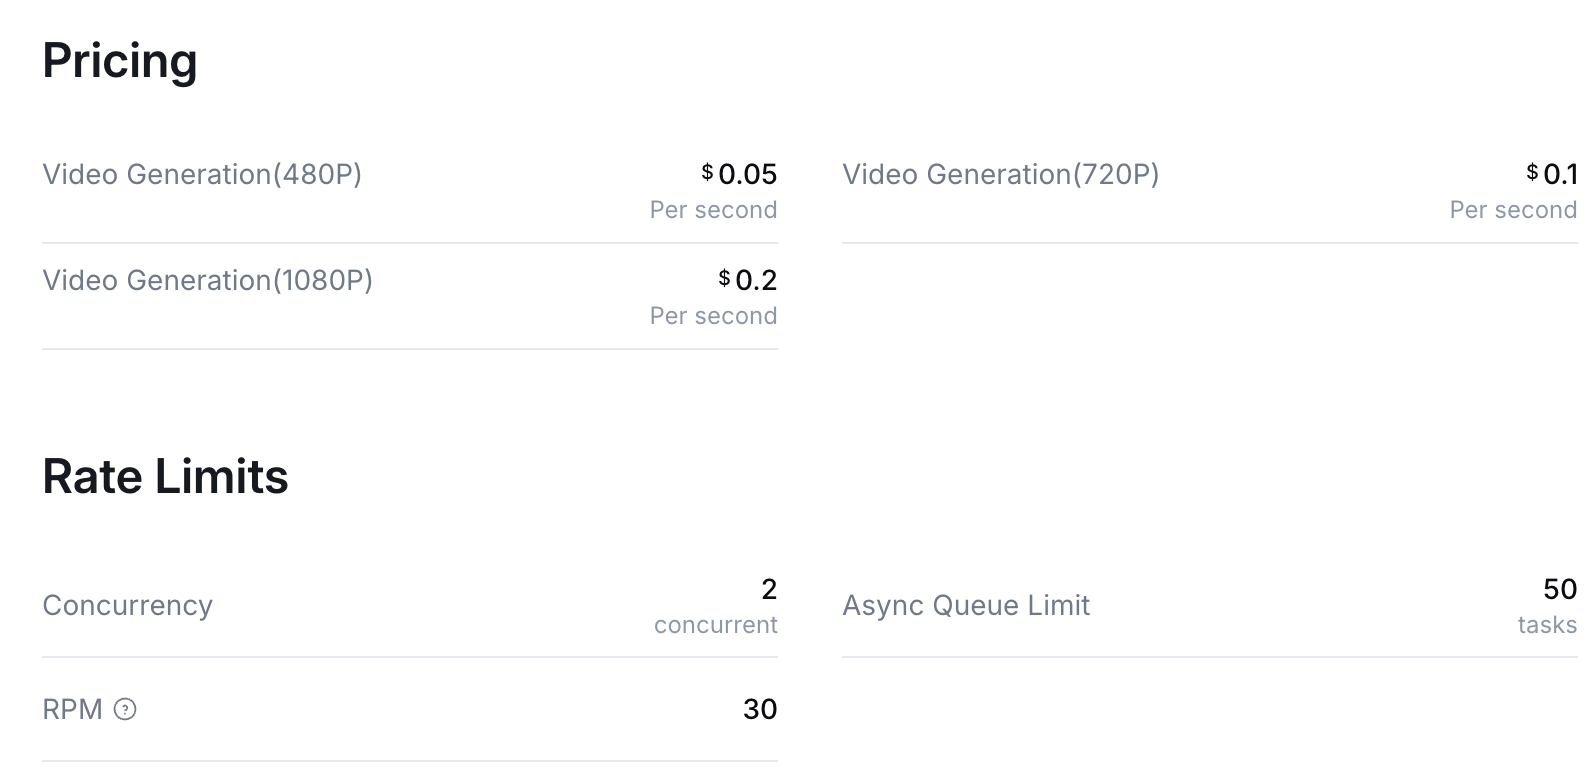Click the RPM help question-mark icon

125,710
